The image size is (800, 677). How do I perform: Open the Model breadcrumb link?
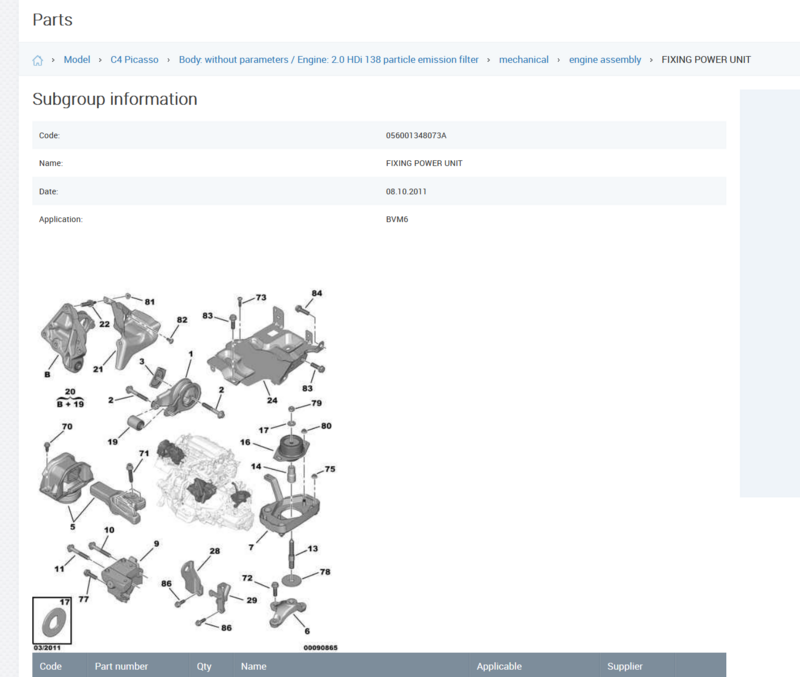pos(77,60)
